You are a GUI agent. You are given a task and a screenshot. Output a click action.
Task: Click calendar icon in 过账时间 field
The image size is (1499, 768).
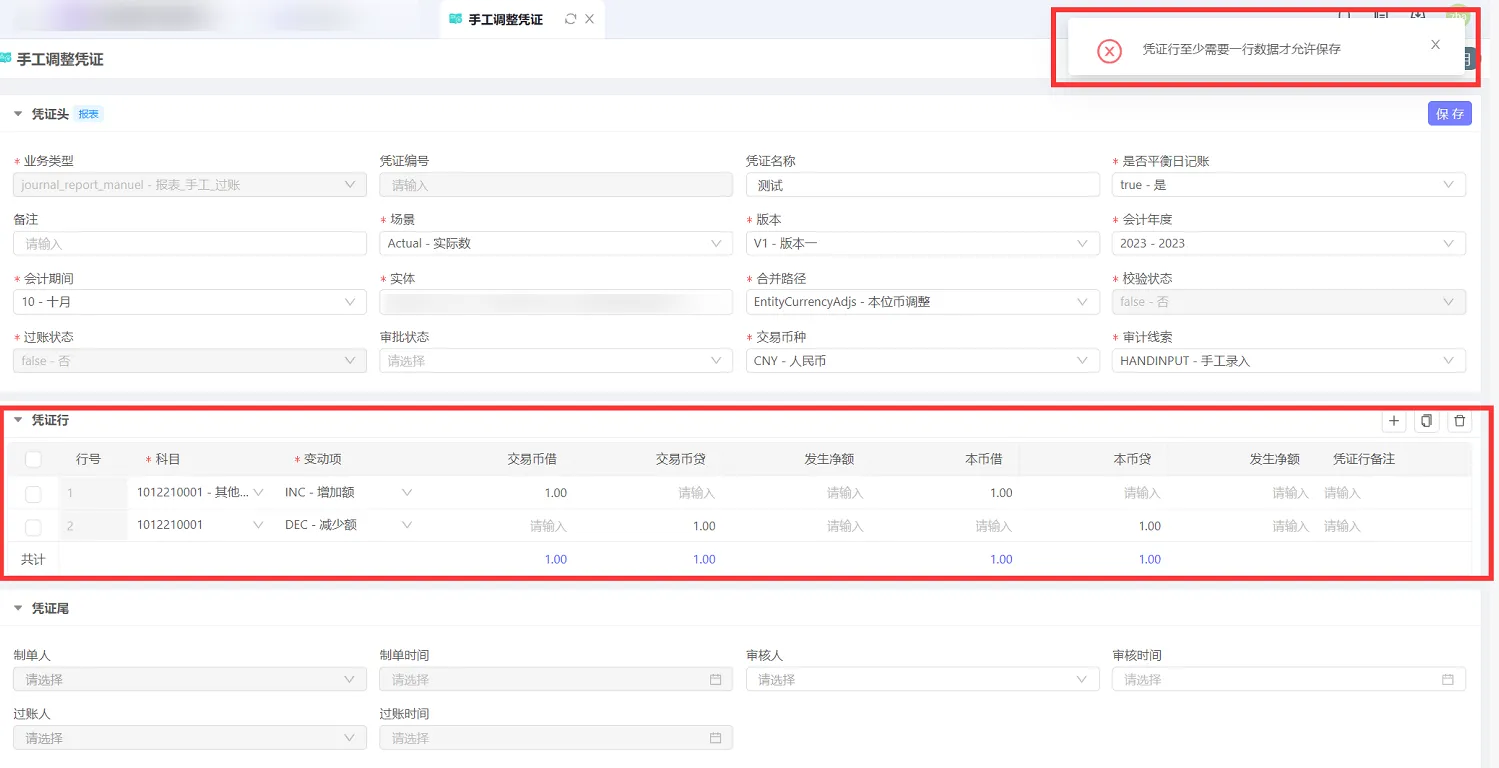[x=715, y=738]
